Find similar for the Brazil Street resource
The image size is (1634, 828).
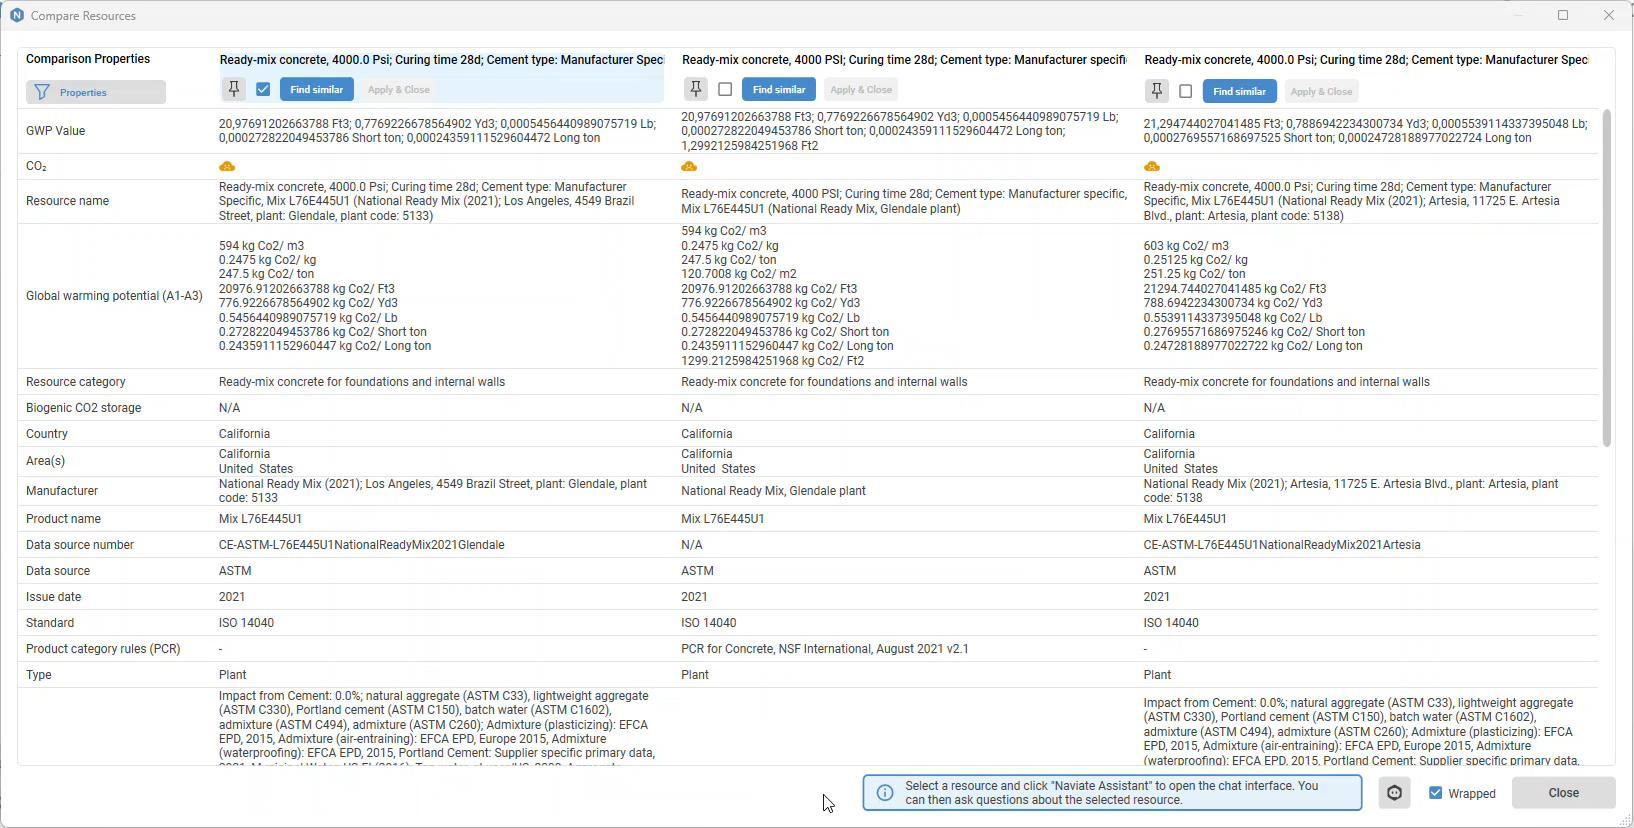(x=317, y=89)
